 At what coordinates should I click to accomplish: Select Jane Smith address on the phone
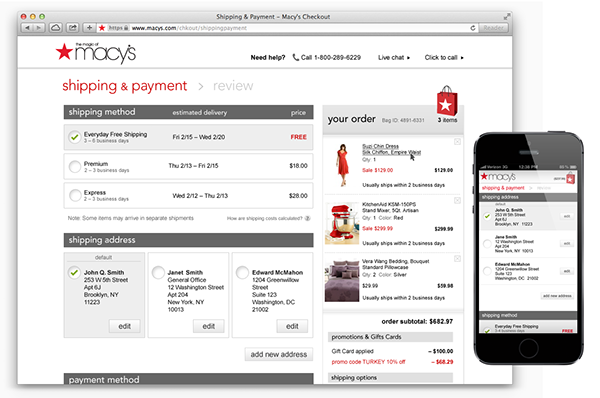(487, 244)
